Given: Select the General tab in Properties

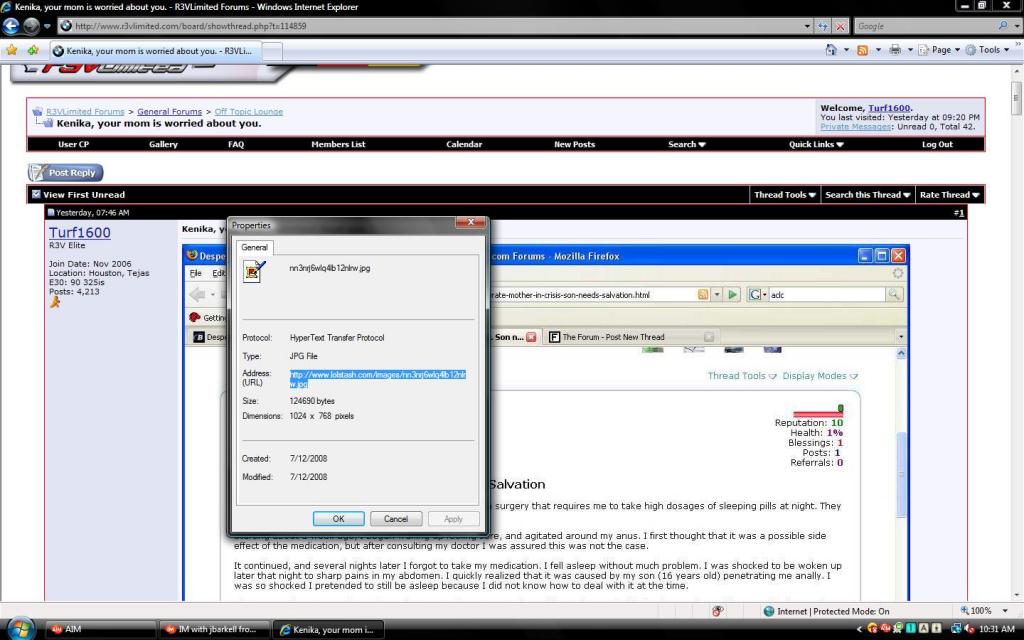Looking at the screenshot, I should 254,247.
